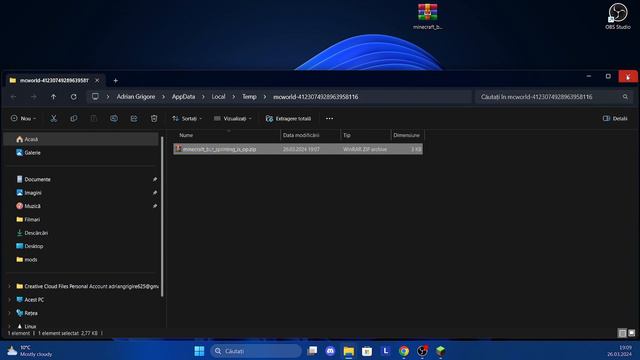This screenshot has width=640, height=360.
Task: Refresh the current folder
Action: pos(73,97)
